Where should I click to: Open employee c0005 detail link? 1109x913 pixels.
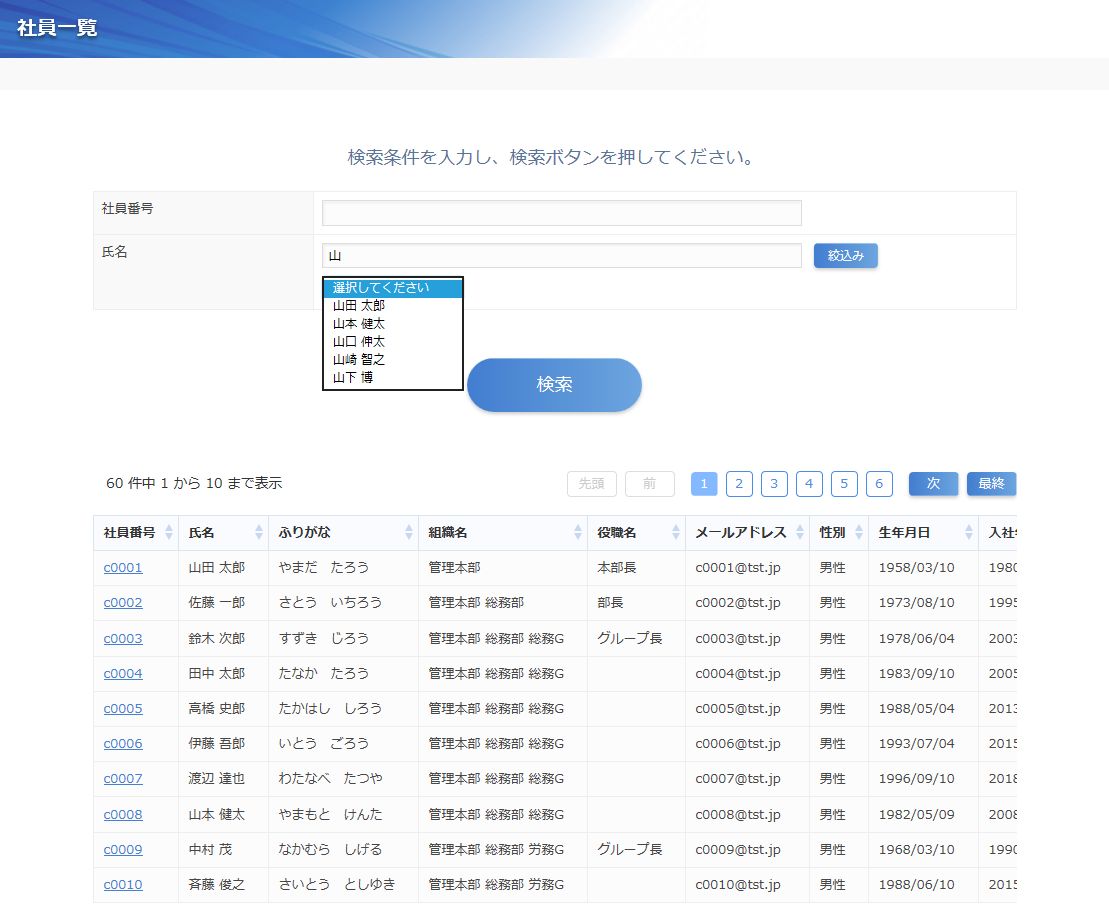click(x=123, y=709)
